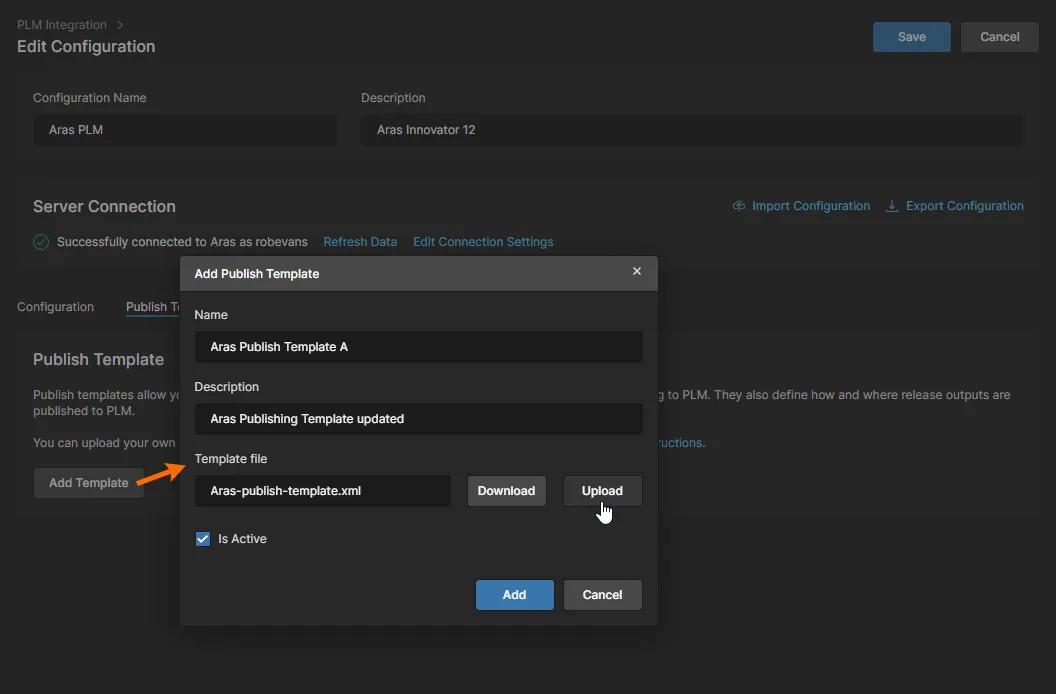Screen dimensions: 1056x694
Task: Click the Edit Configuration page title
Action: pos(86,46)
